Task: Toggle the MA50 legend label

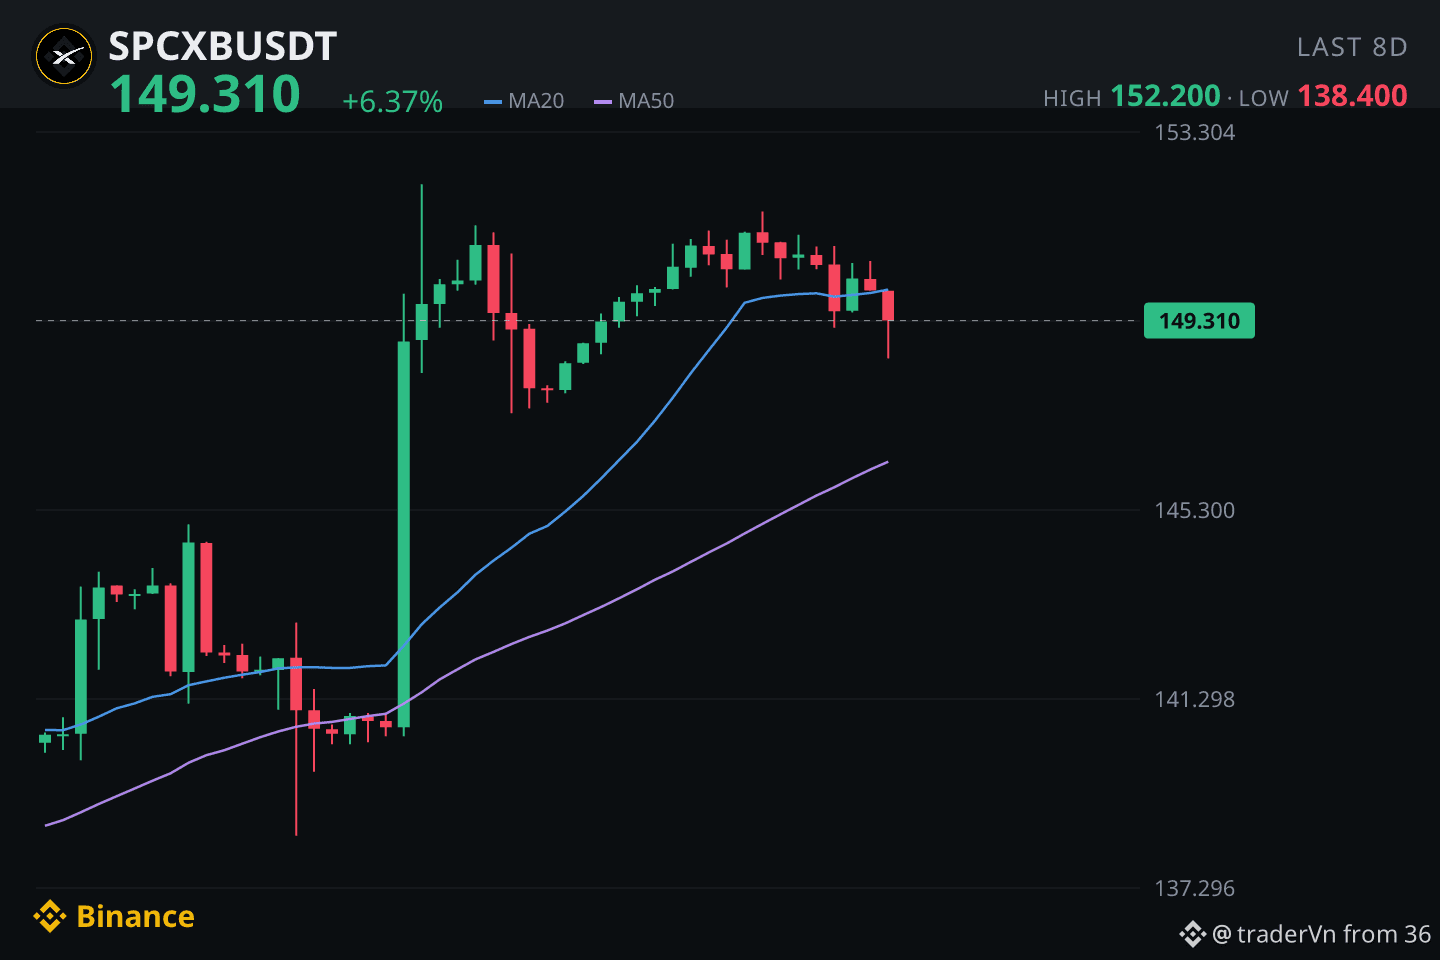Action: (x=646, y=101)
